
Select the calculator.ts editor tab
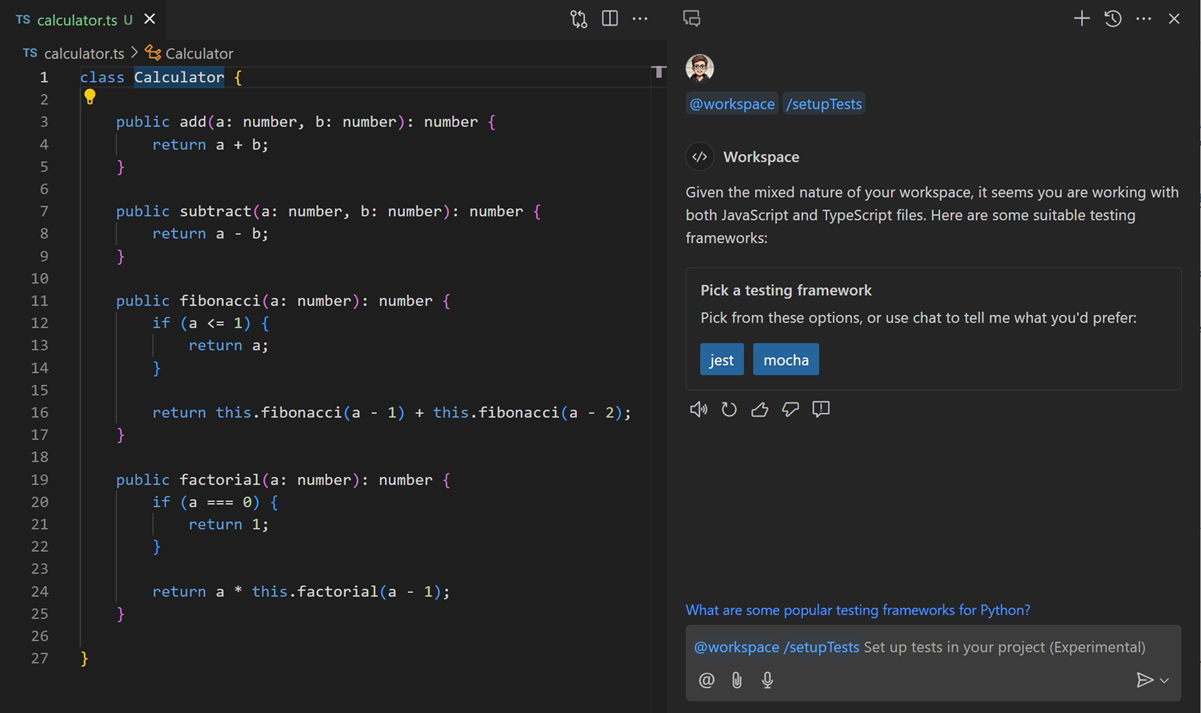tap(80, 18)
